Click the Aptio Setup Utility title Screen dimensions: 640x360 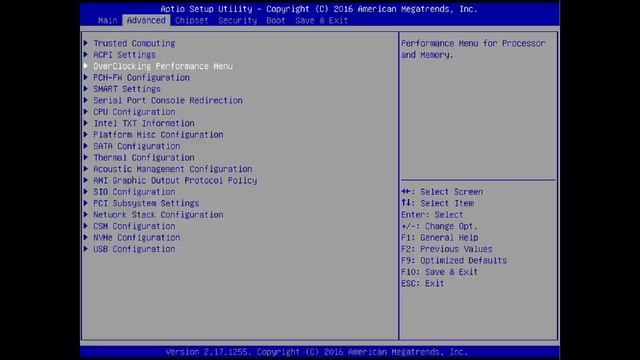pyautogui.click(x=319, y=9)
